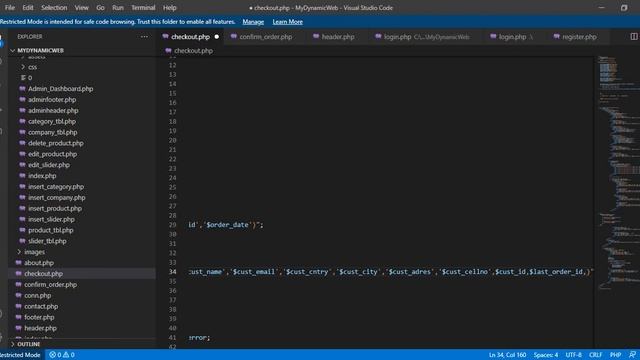This screenshot has width=640, height=360.
Task: Open insert_slider.php file
Action: 51,219
